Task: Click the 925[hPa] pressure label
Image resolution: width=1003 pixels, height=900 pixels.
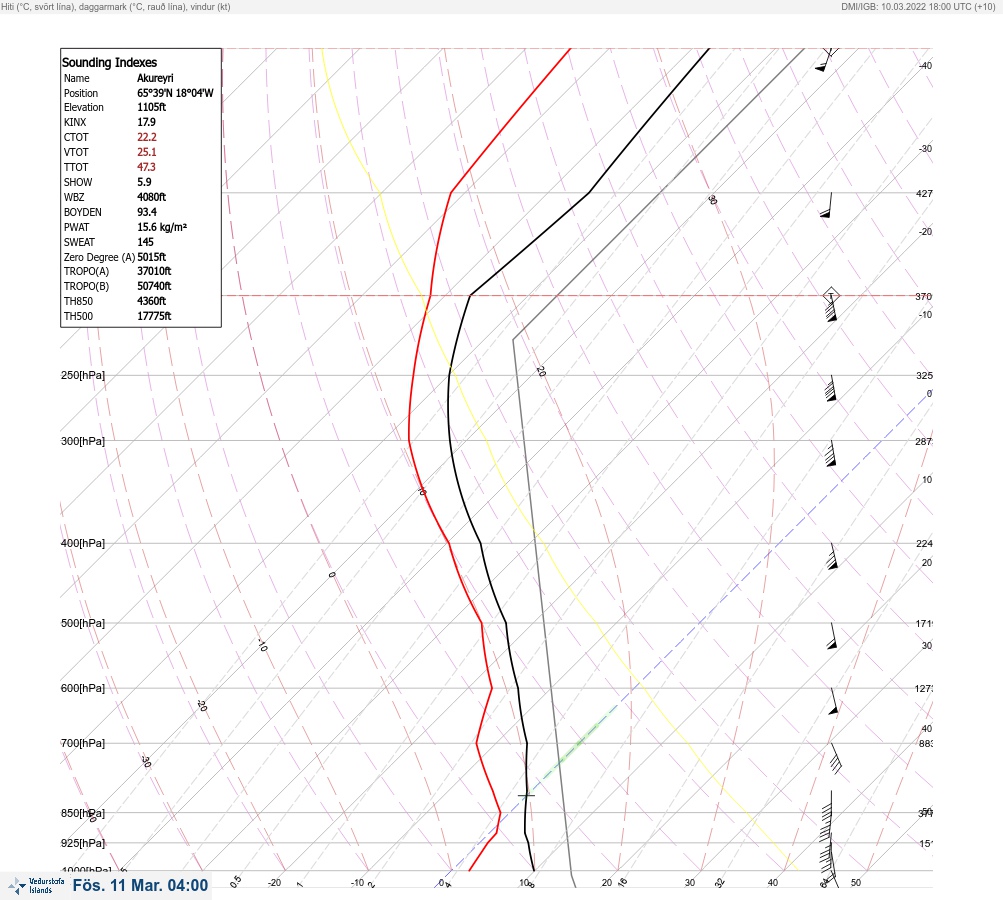Action: click(x=83, y=844)
